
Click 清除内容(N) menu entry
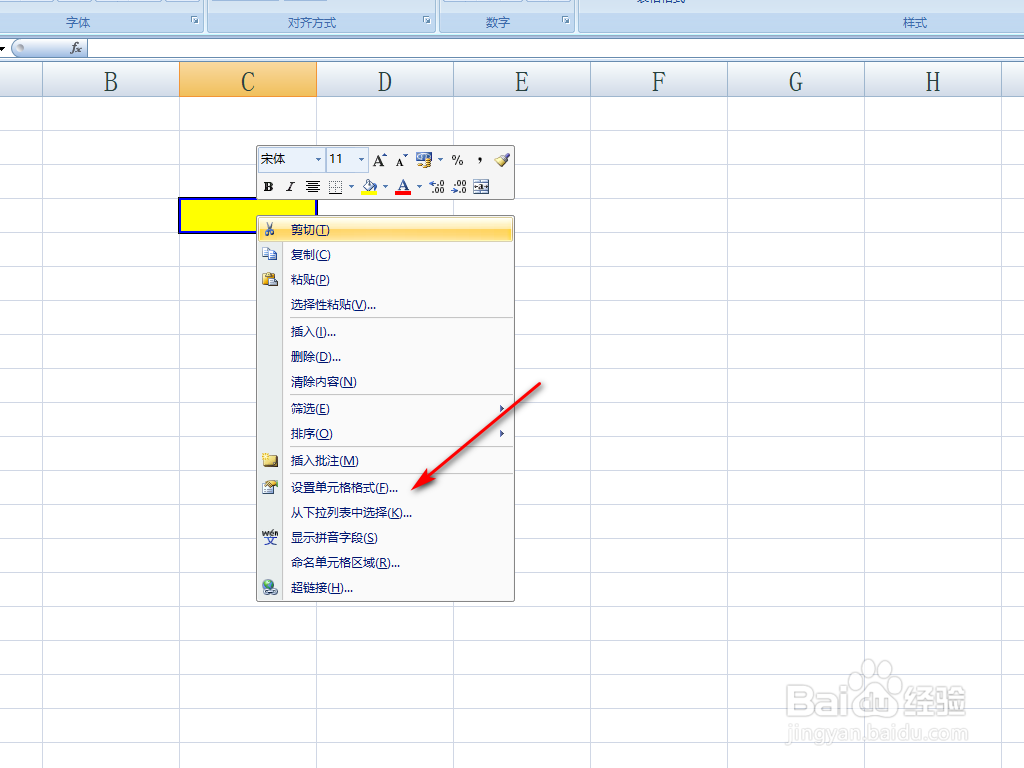pyautogui.click(x=385, y=382)
